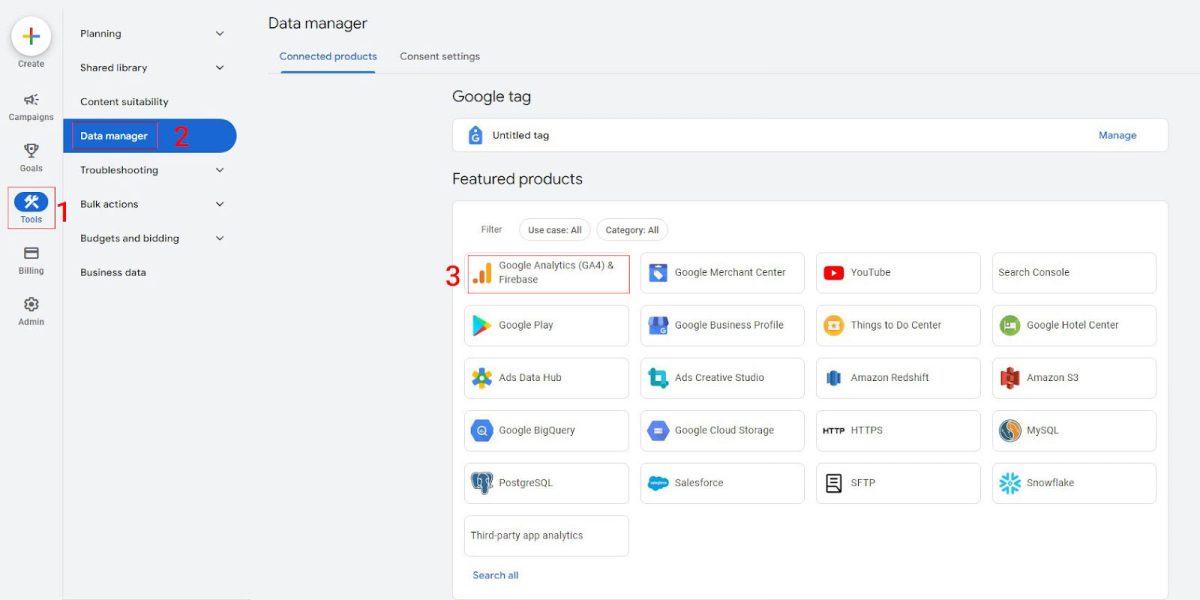Viewport: 1200px width, 600px height.
Task: Click the Google Hotel Center bed icon
Action: click(1010, 325)
